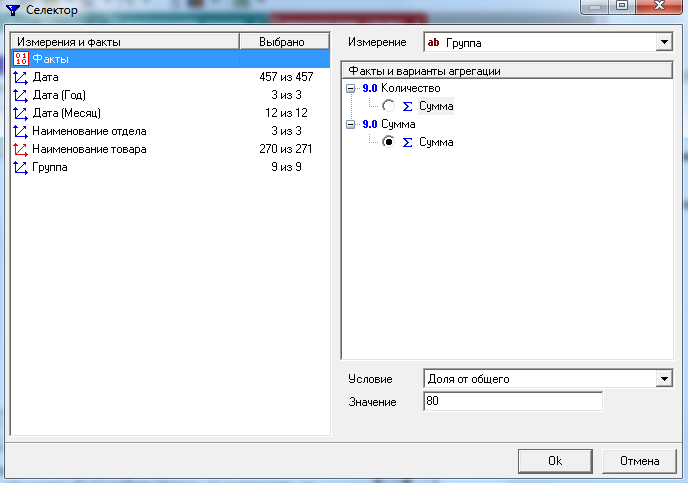688x483 pixels.
Task: Click the 270 из 271 value
Action: click(286, 149)
